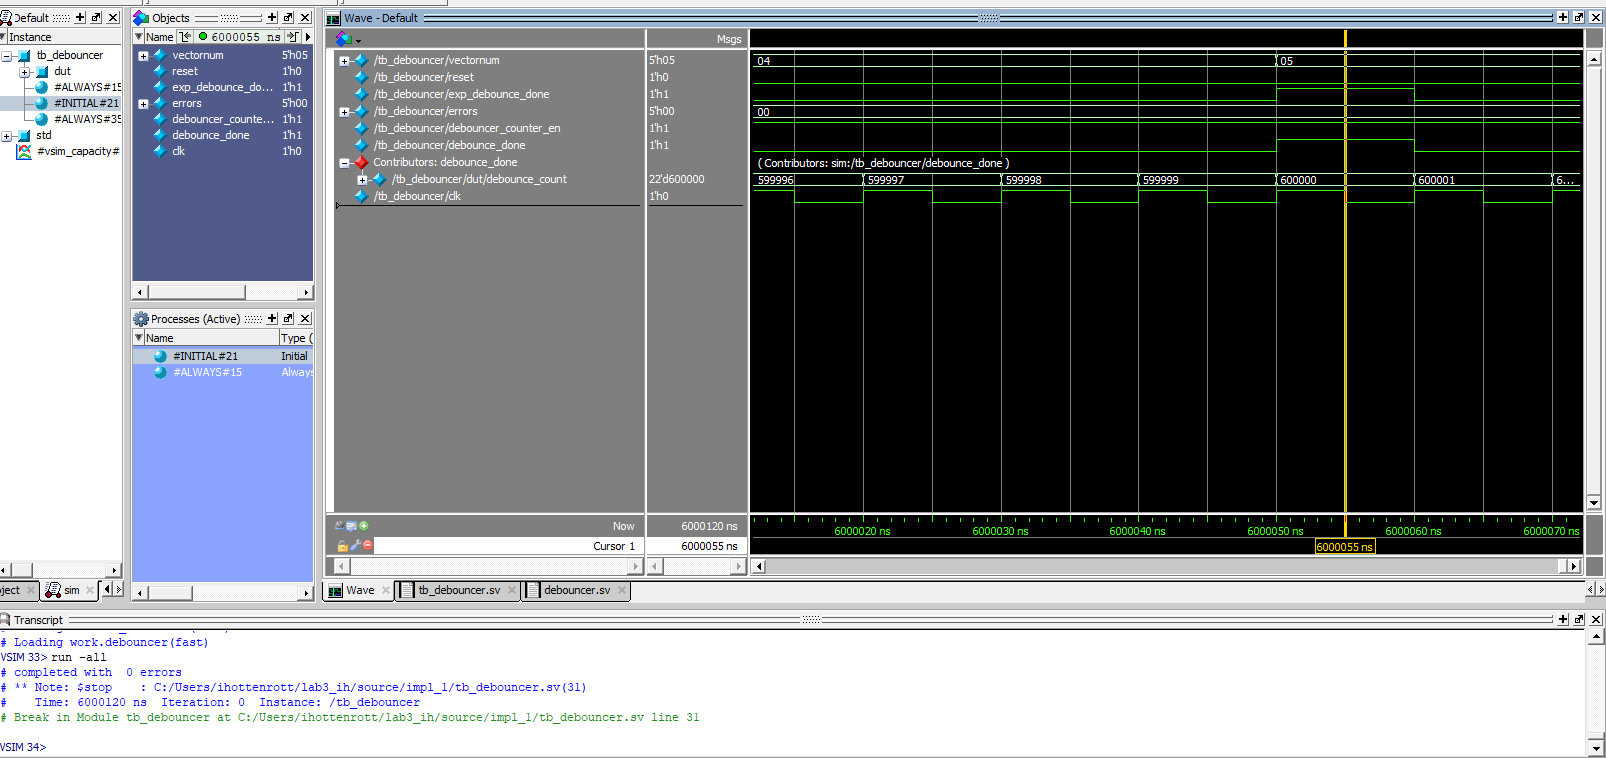Click the yellow 6000055 ns cursor marker
This screenshot has width=1606, height=758.
(1344, 547)
